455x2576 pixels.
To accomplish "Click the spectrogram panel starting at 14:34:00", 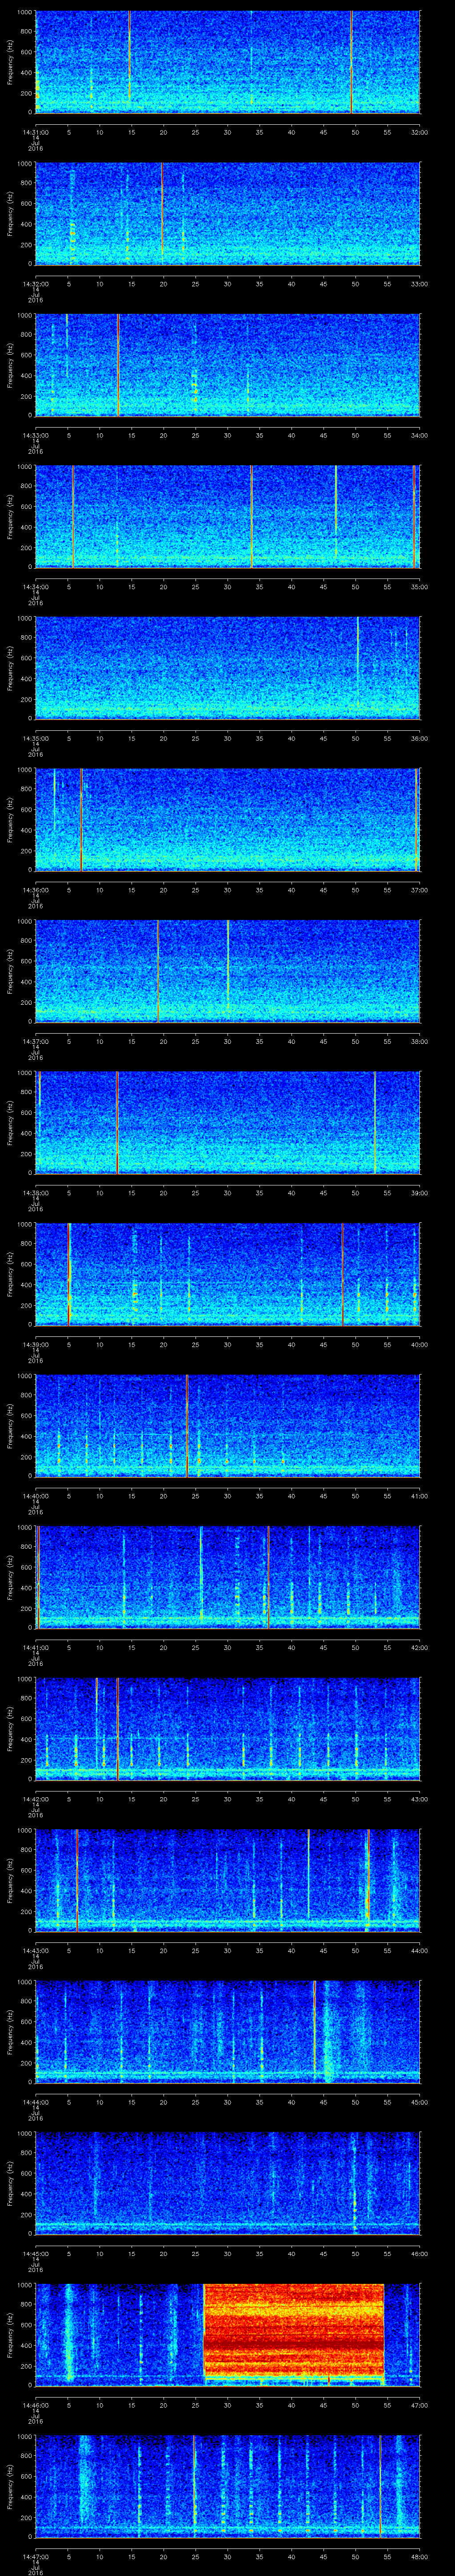I will pos(228,517).
